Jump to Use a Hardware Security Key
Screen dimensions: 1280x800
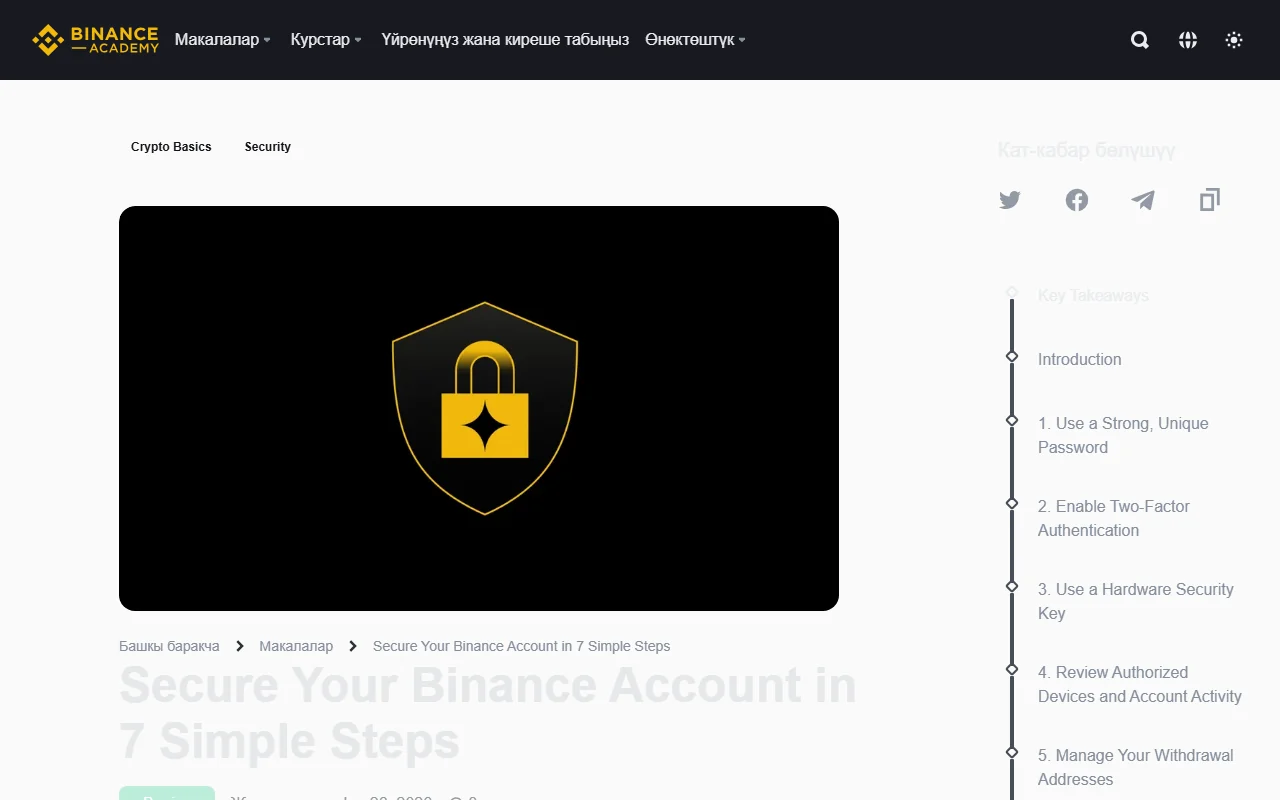1136,601
